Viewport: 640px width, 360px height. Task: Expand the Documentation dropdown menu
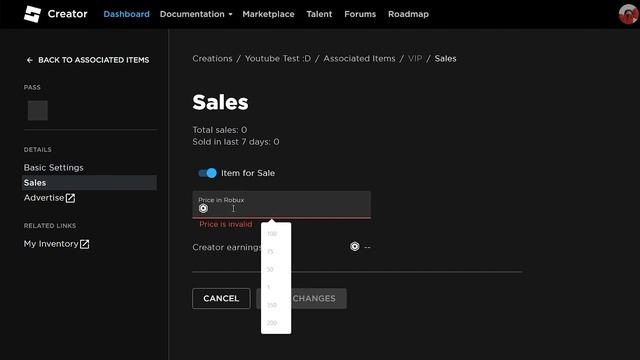coord(196,14)
